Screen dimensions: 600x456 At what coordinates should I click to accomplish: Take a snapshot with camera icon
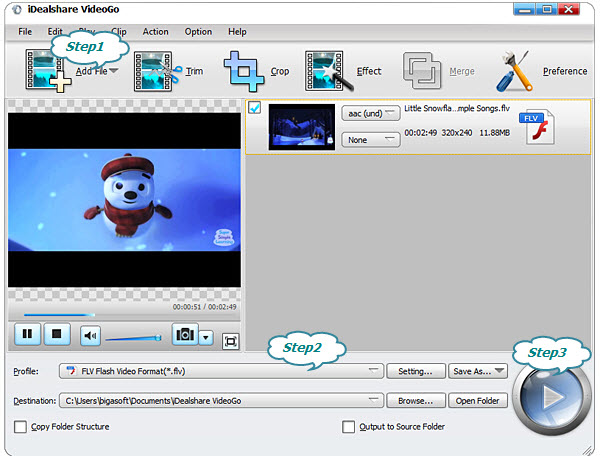pos(185,334)
